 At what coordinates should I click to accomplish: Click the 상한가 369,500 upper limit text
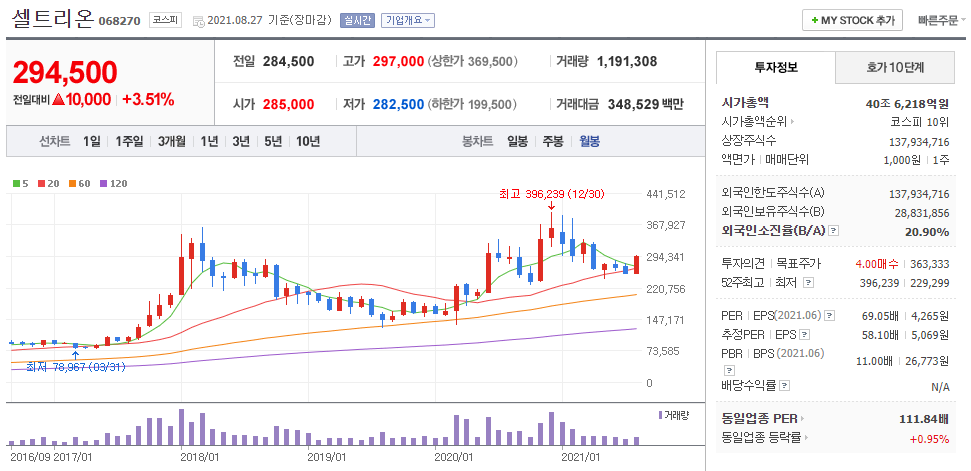[x=473, y=62]
